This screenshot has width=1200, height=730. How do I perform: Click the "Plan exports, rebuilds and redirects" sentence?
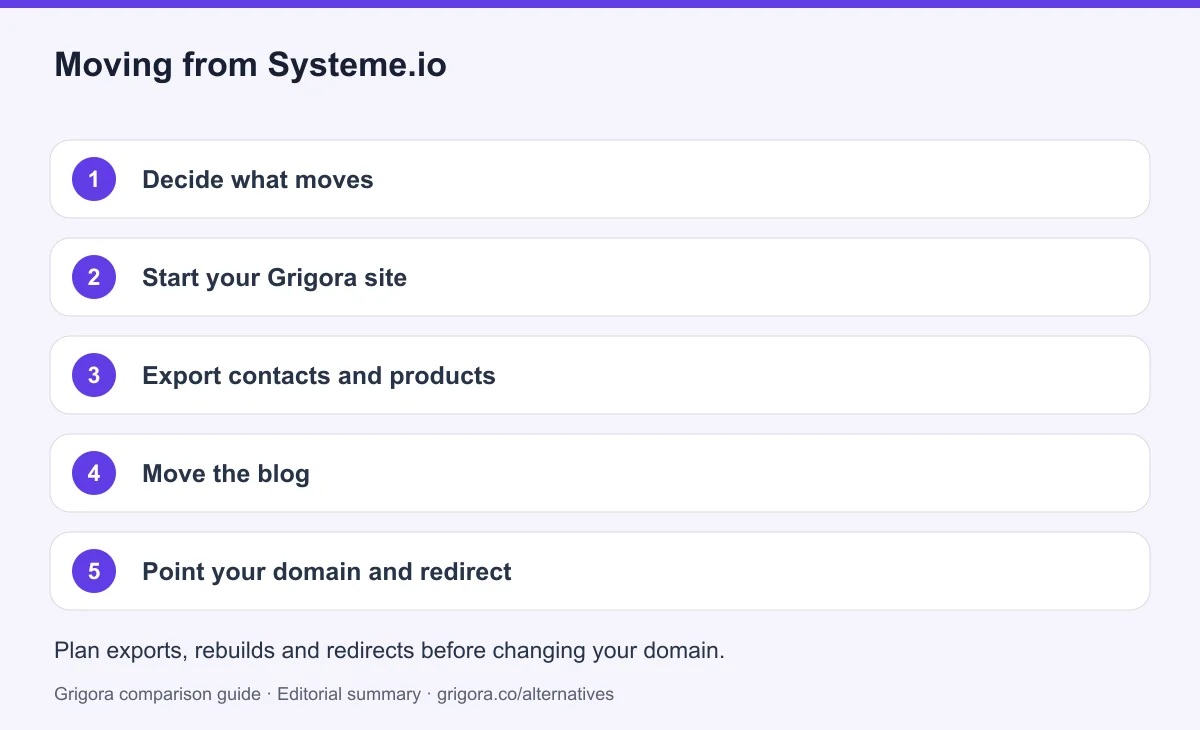389,650
